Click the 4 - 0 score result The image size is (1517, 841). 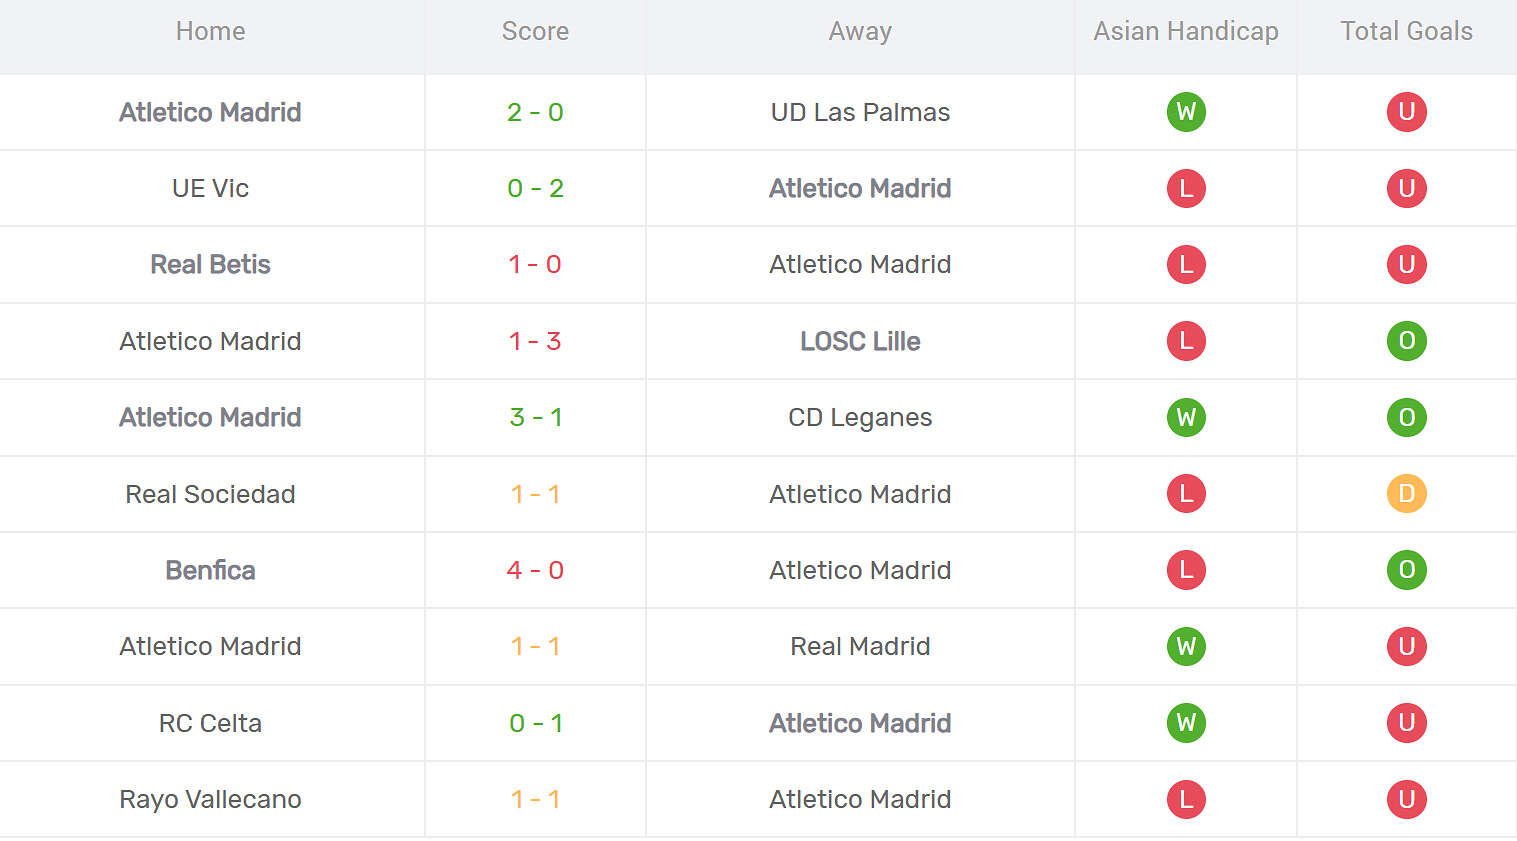pos(535,570)
